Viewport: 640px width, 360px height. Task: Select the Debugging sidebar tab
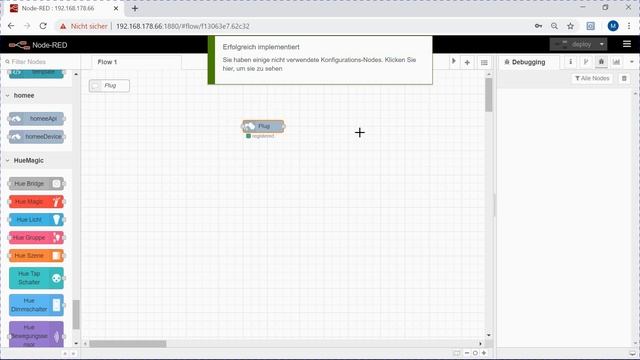(x=528, y=62)
